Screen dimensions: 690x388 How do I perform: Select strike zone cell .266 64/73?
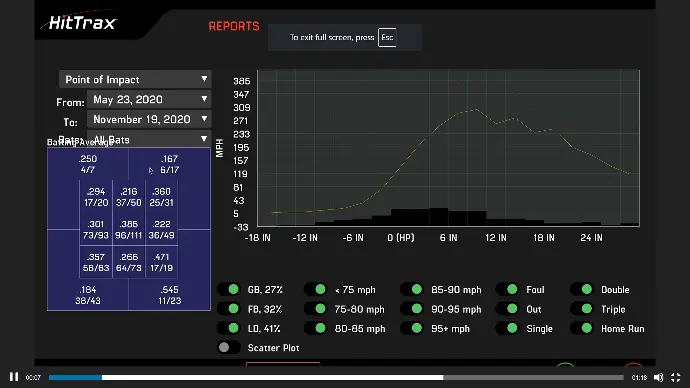(128, 262)
